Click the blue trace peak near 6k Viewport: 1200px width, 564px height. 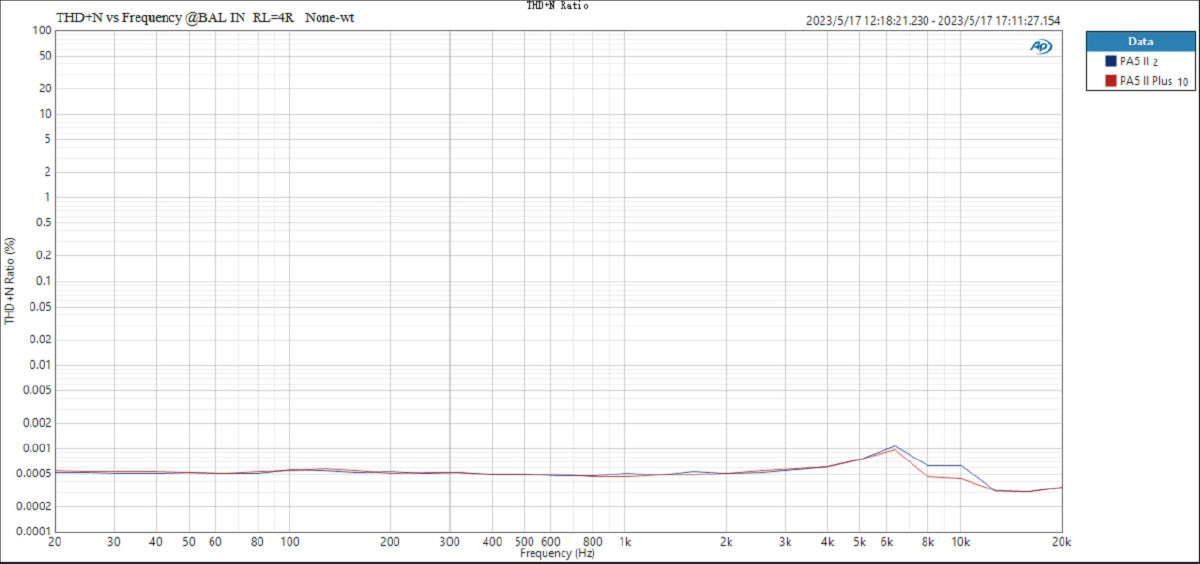pyautogui.click(x=895, y=446)
